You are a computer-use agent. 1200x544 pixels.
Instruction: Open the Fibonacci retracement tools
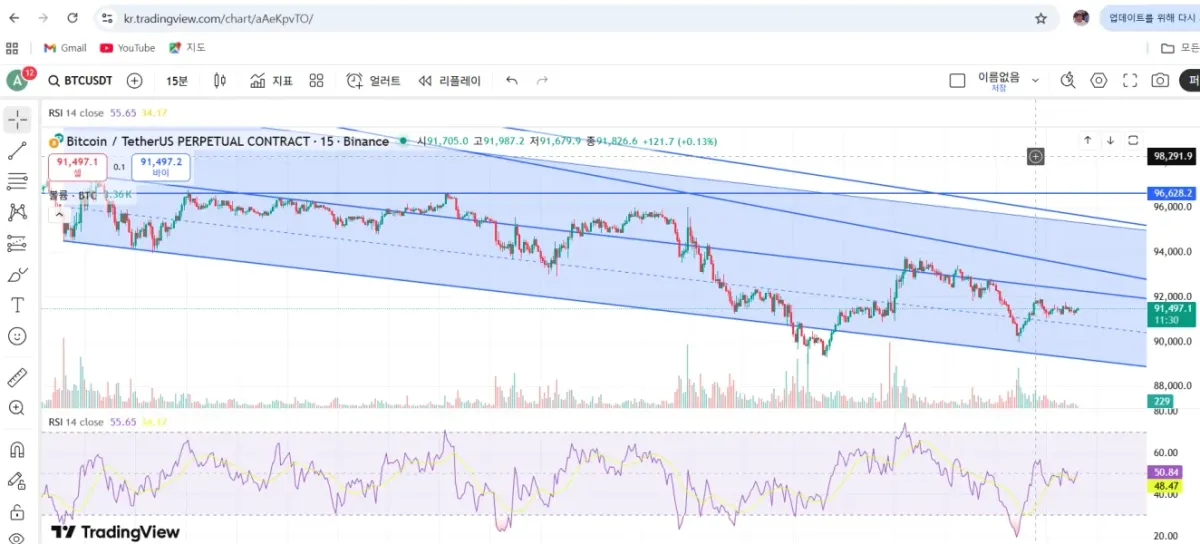click(x=17, y=181)
